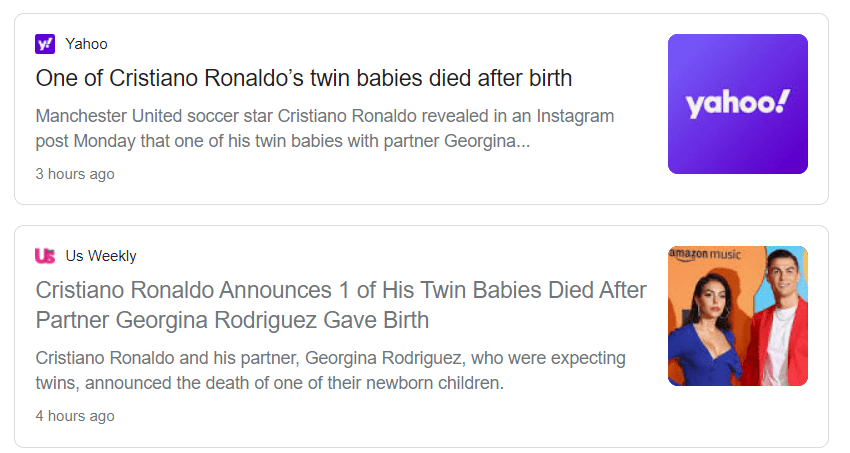850x453 pixels.
Task: Click snippet line "post Monday that one of his twin babies"
Action: (282, 142)
